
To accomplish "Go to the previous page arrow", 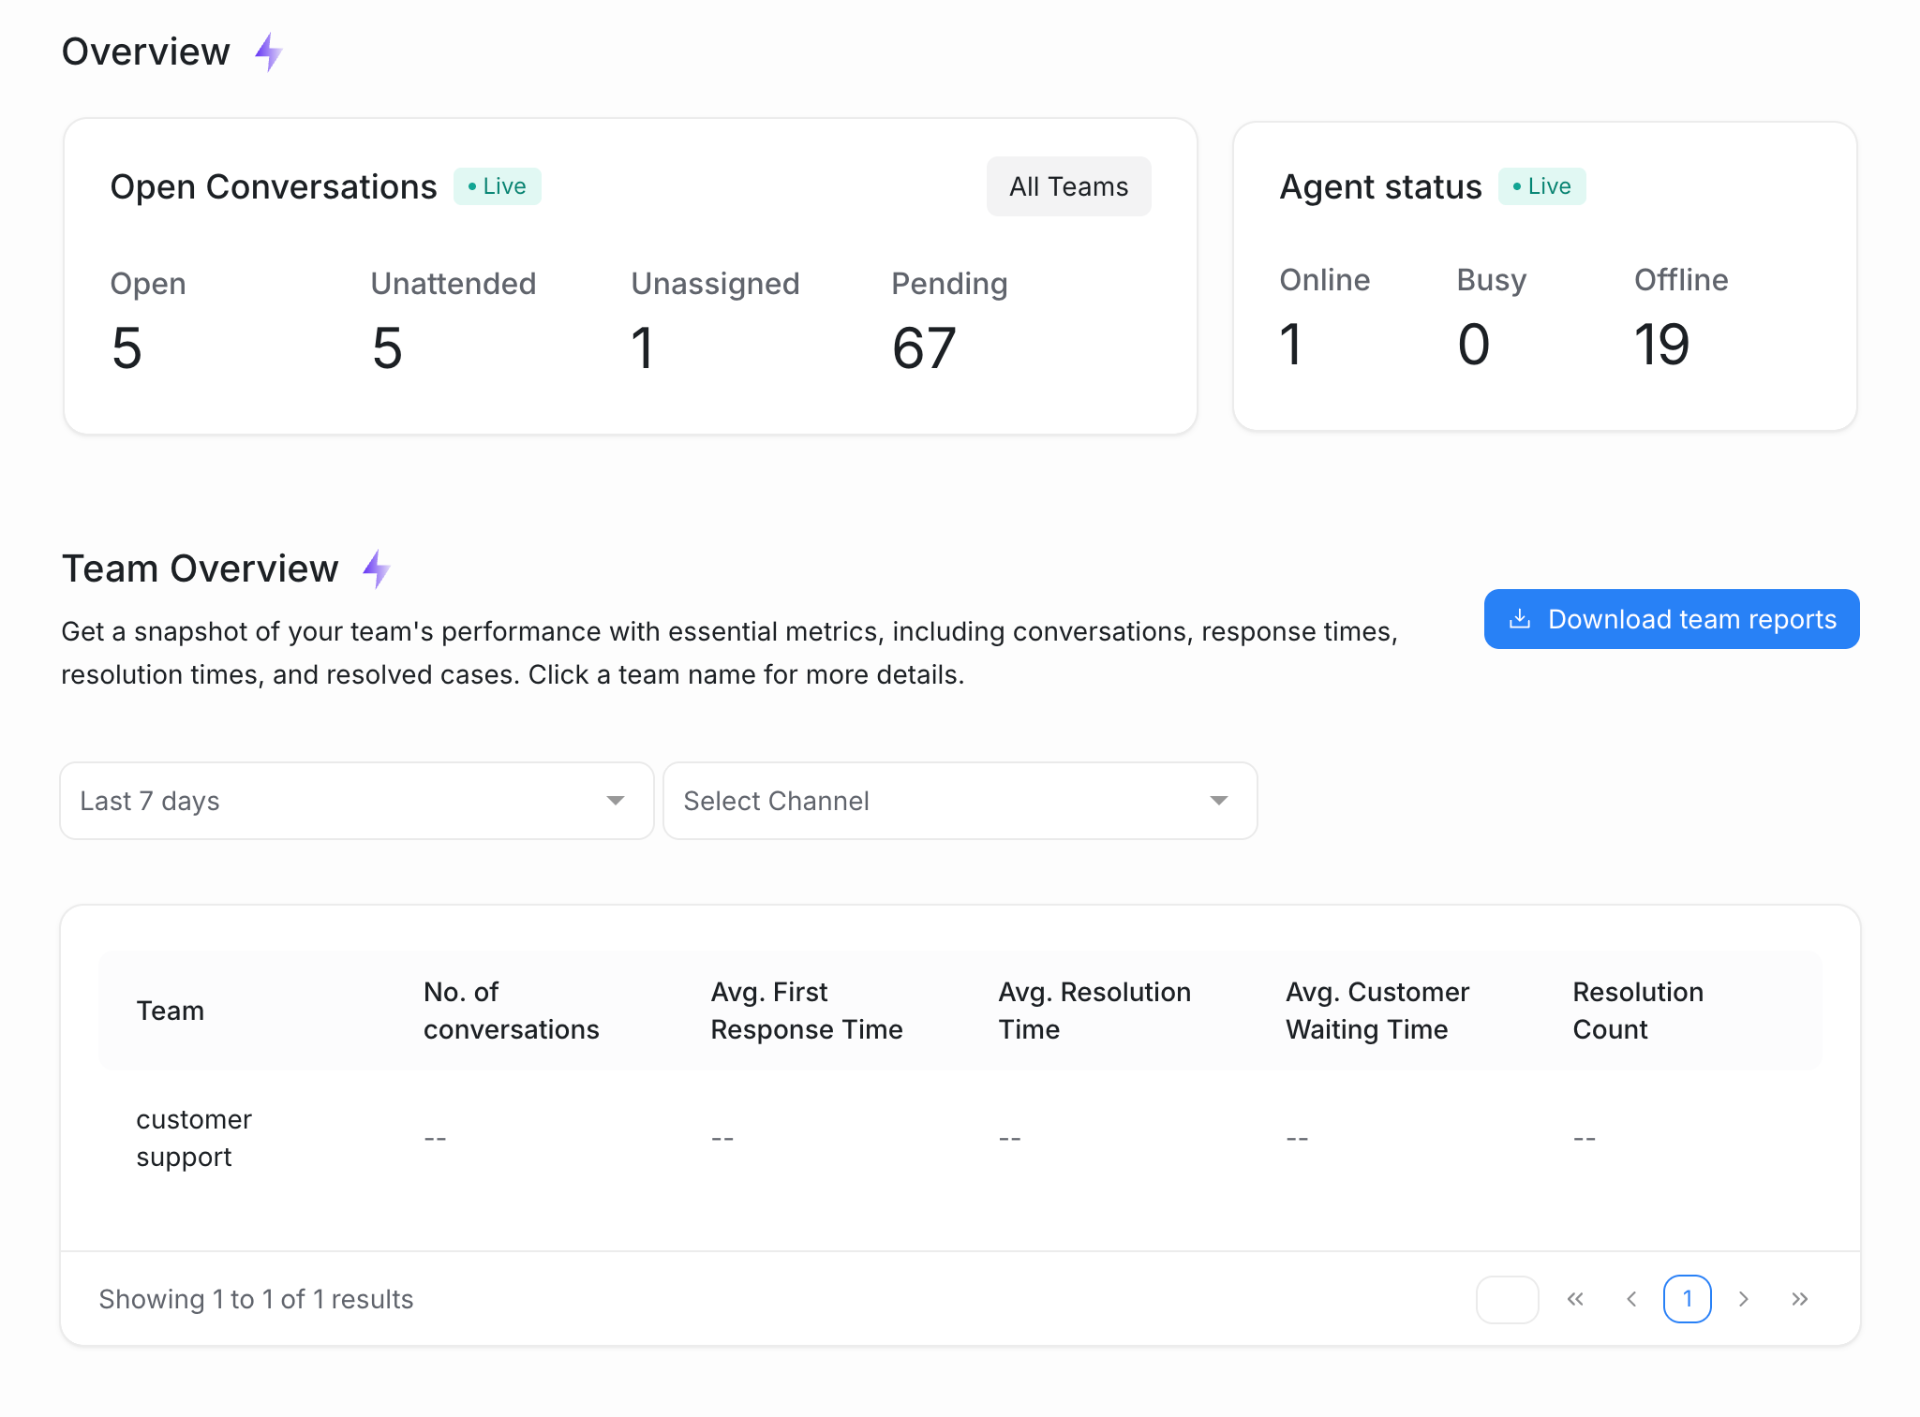I will 1631,1299.
